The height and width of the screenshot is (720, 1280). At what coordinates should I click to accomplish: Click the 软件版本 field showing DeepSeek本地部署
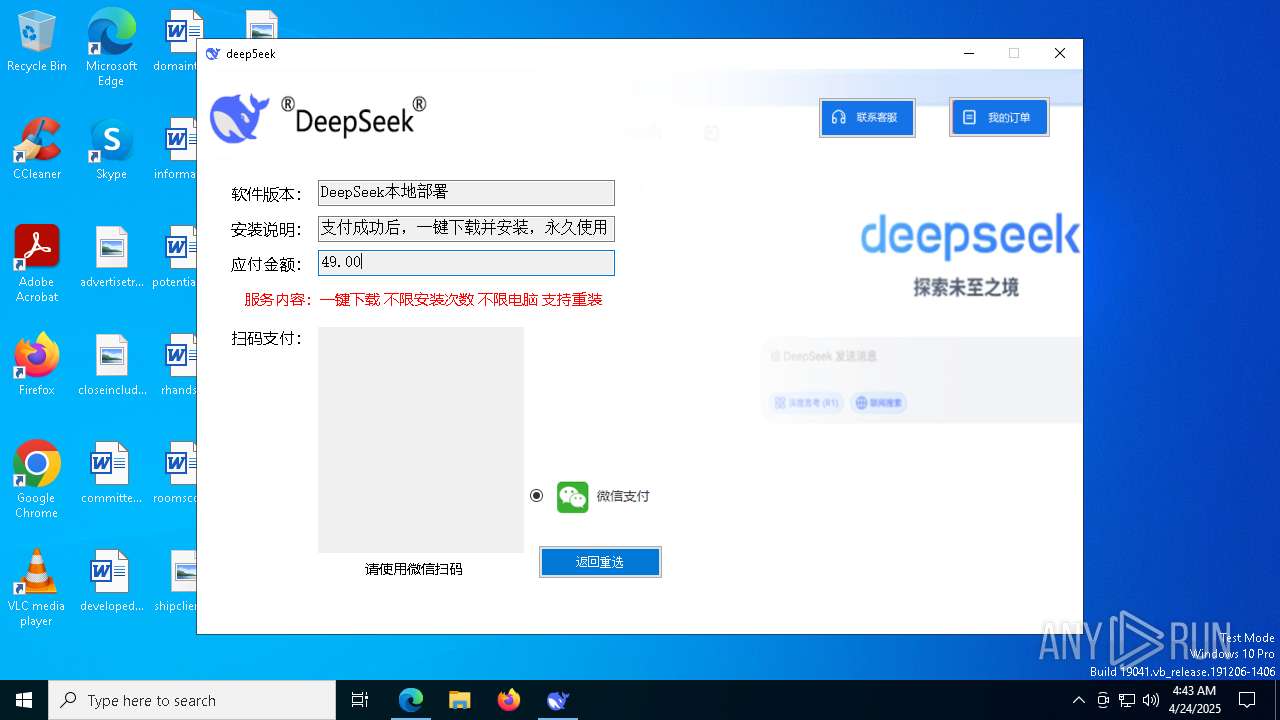click(x=466, y=192)
